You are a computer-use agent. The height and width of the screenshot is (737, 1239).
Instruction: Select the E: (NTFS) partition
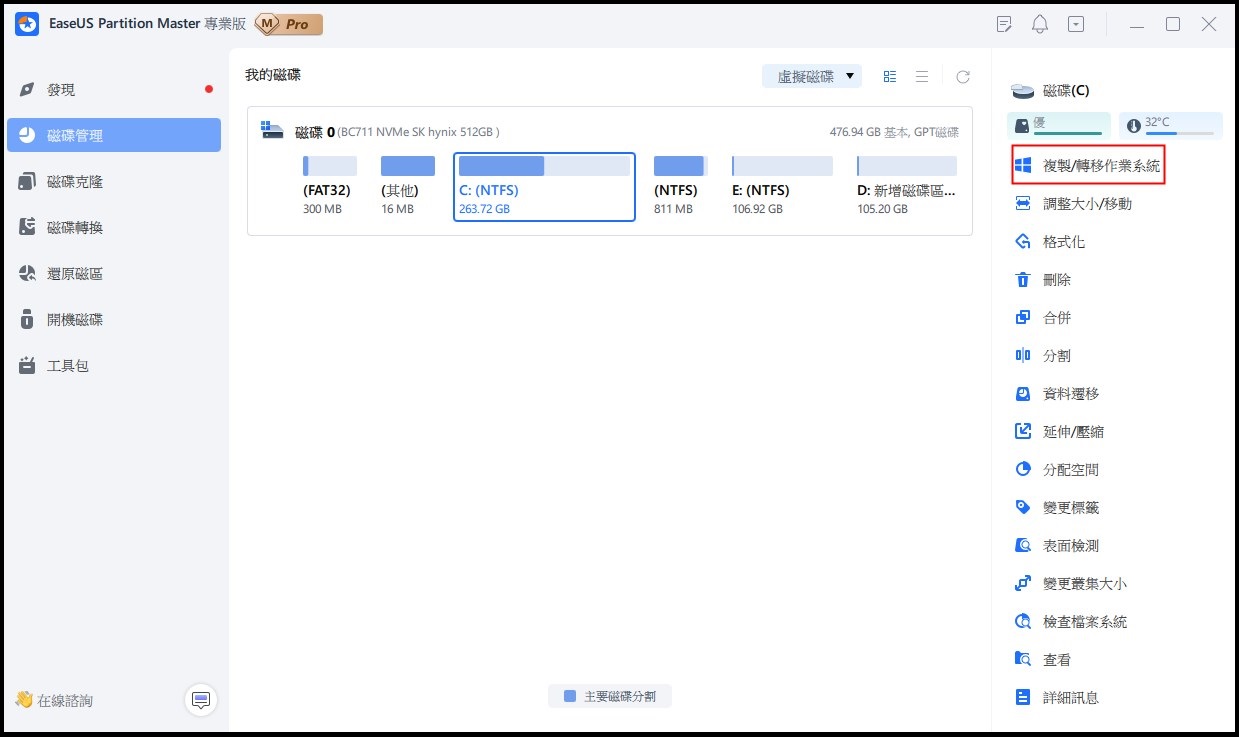tap(782, 186)
